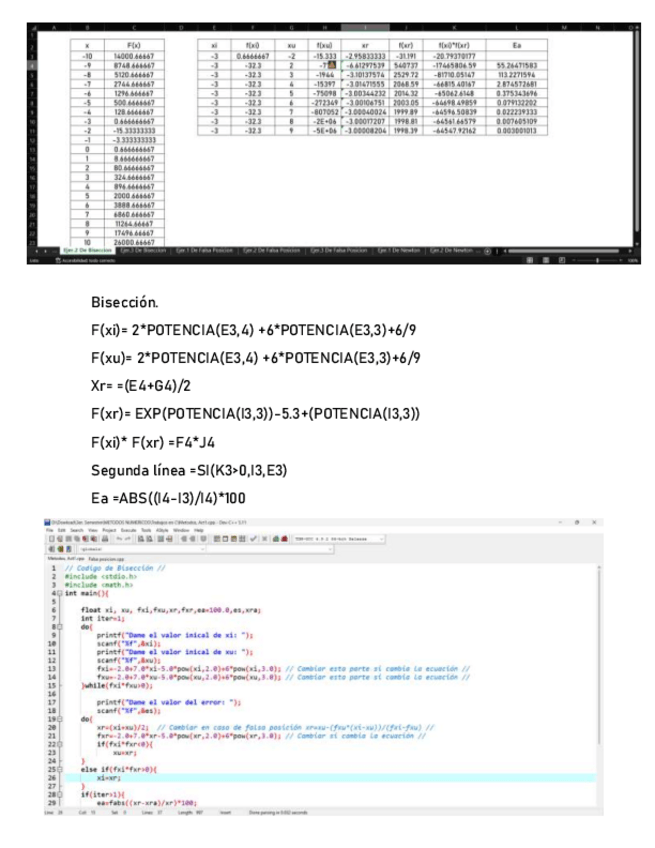The height and width of the screenshot is (848, 655).
Task: Click the Stop execution X icon
Action: pyautogui.click(x=264, y=539)
